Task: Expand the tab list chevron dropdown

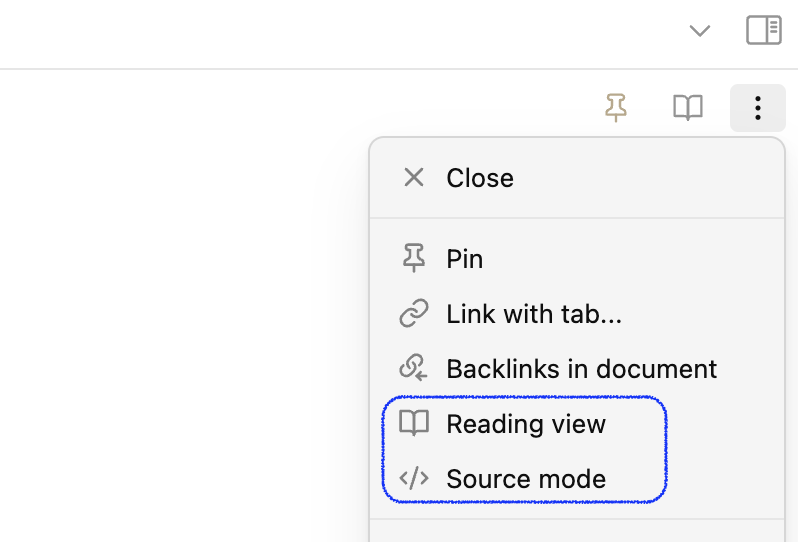Action: point(699,31)
